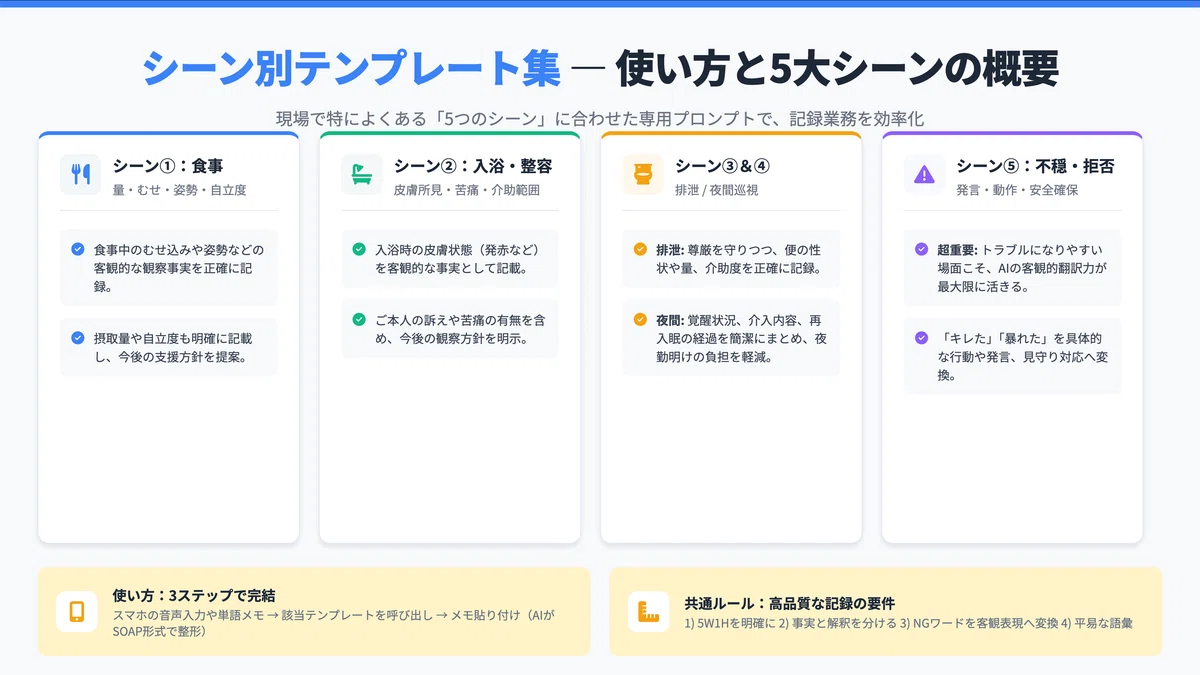Screen dimensions: 1200x675
Task: Click green checkmark next to 入浴時の皮膚状態 text
Action: pos(359,249)
